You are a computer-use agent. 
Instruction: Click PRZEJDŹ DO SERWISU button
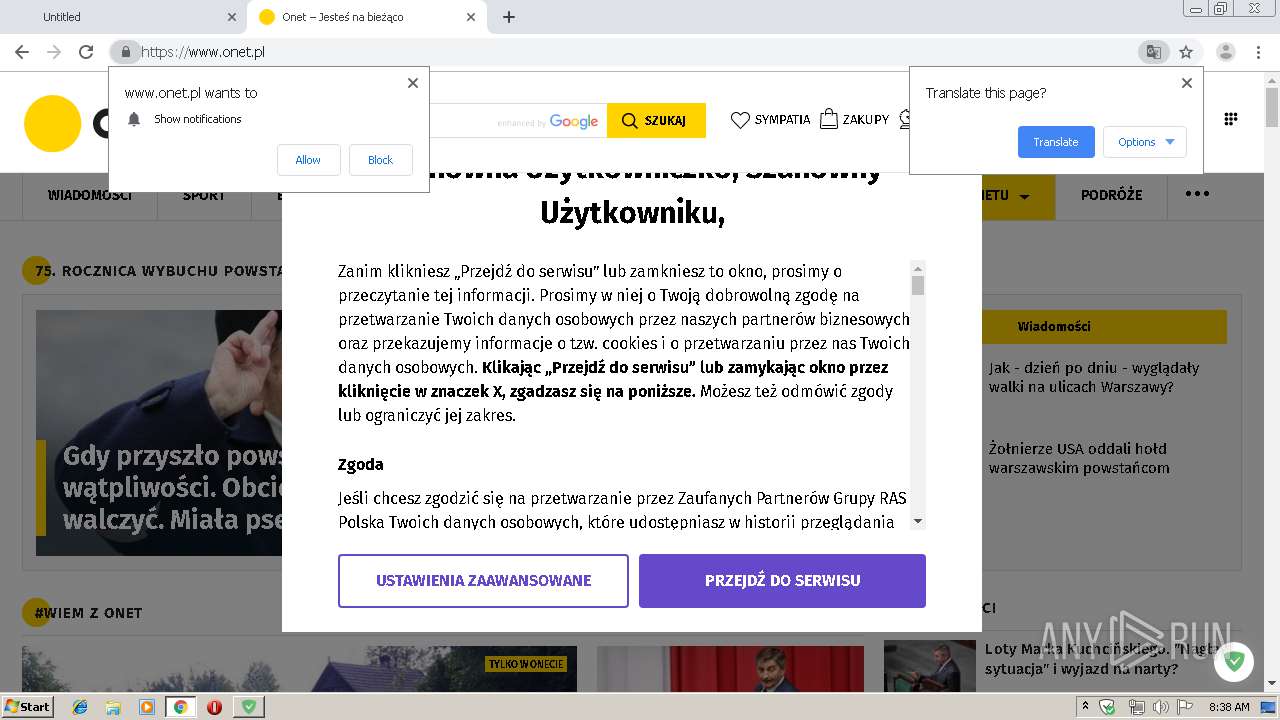pyautogui.click(x=782, y=581)
